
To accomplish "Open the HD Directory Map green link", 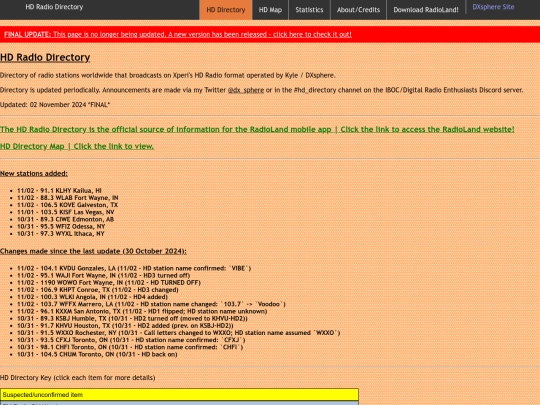I will (x=77, y=146).
